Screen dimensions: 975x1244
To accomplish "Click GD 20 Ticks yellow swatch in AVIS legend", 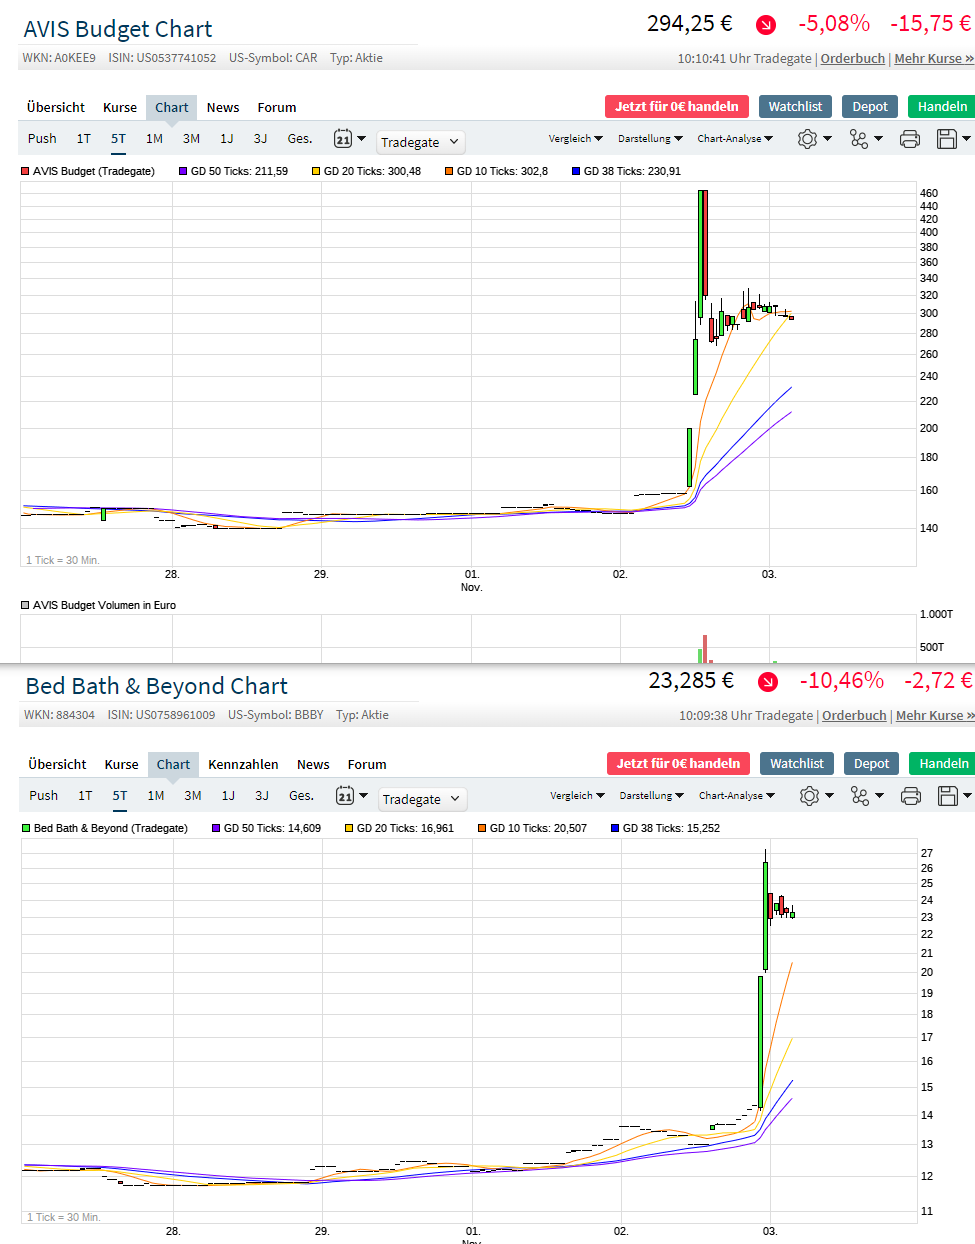I will [x=316, y=171].
